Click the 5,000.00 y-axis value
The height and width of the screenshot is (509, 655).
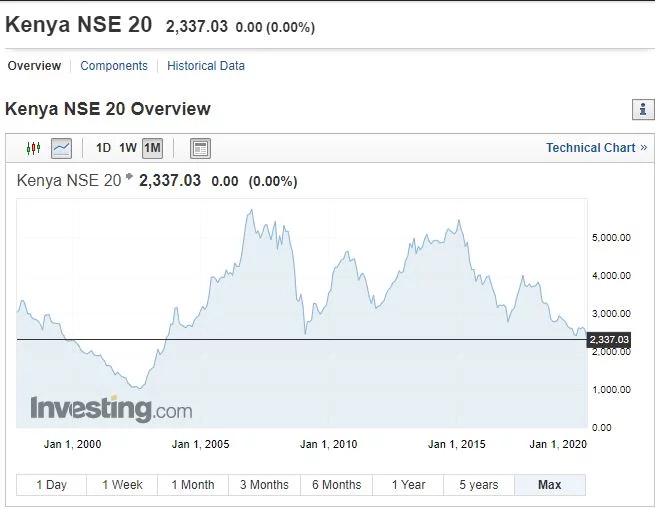611,238
